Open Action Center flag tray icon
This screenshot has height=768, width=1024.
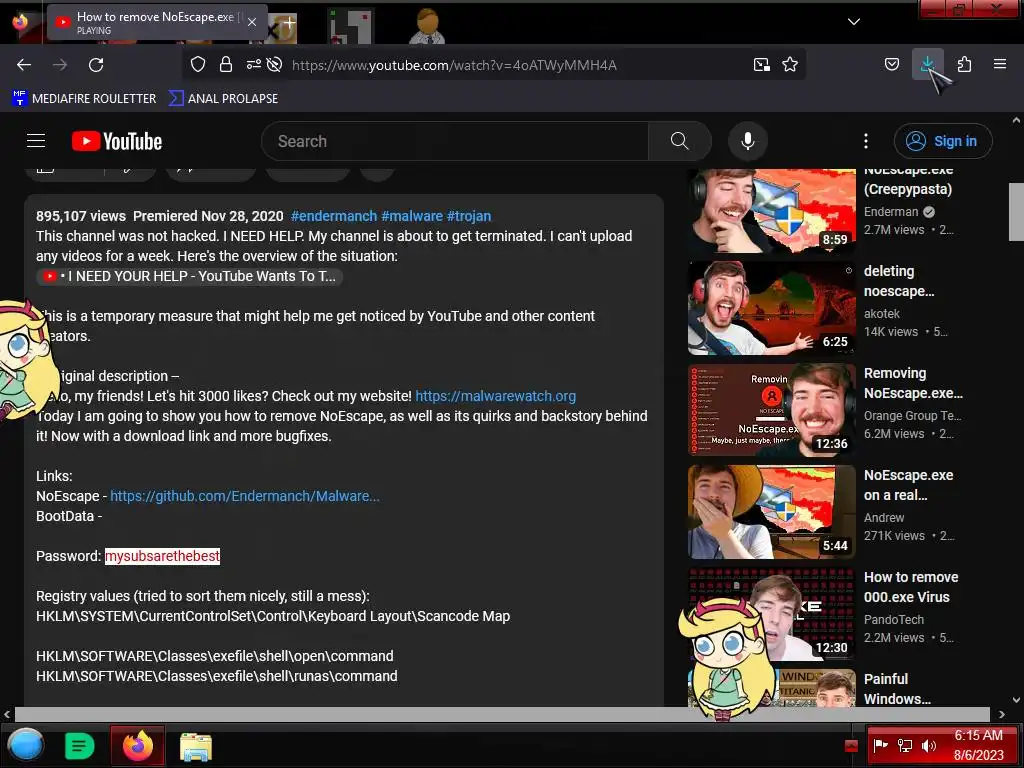pos(880,745)
